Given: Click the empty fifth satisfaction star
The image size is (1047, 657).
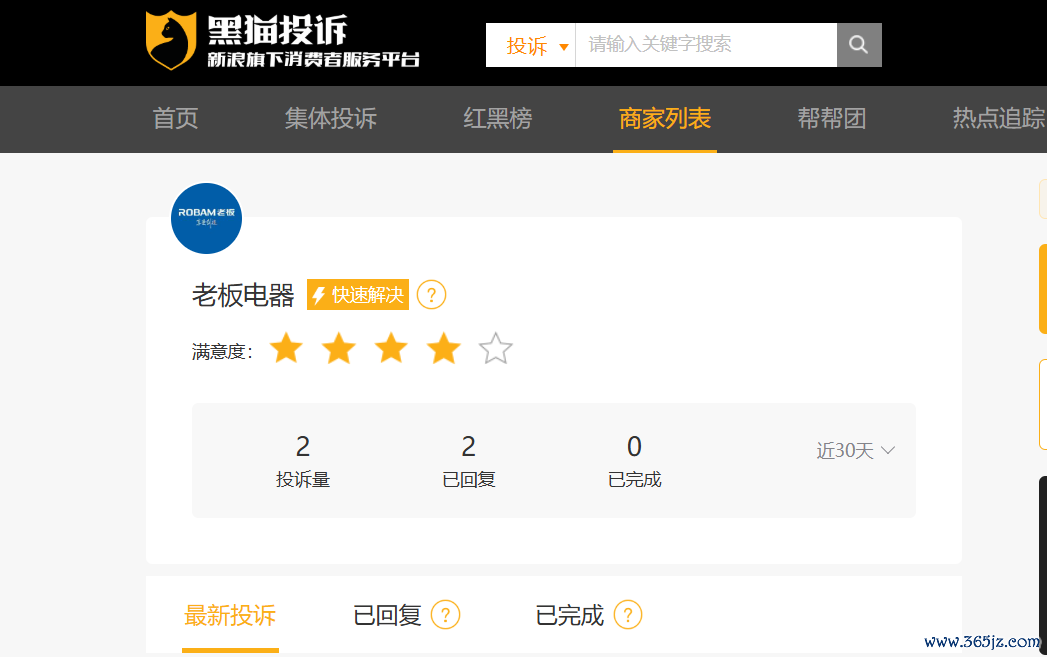Looking at the screenshot, I should click(495, 349).
